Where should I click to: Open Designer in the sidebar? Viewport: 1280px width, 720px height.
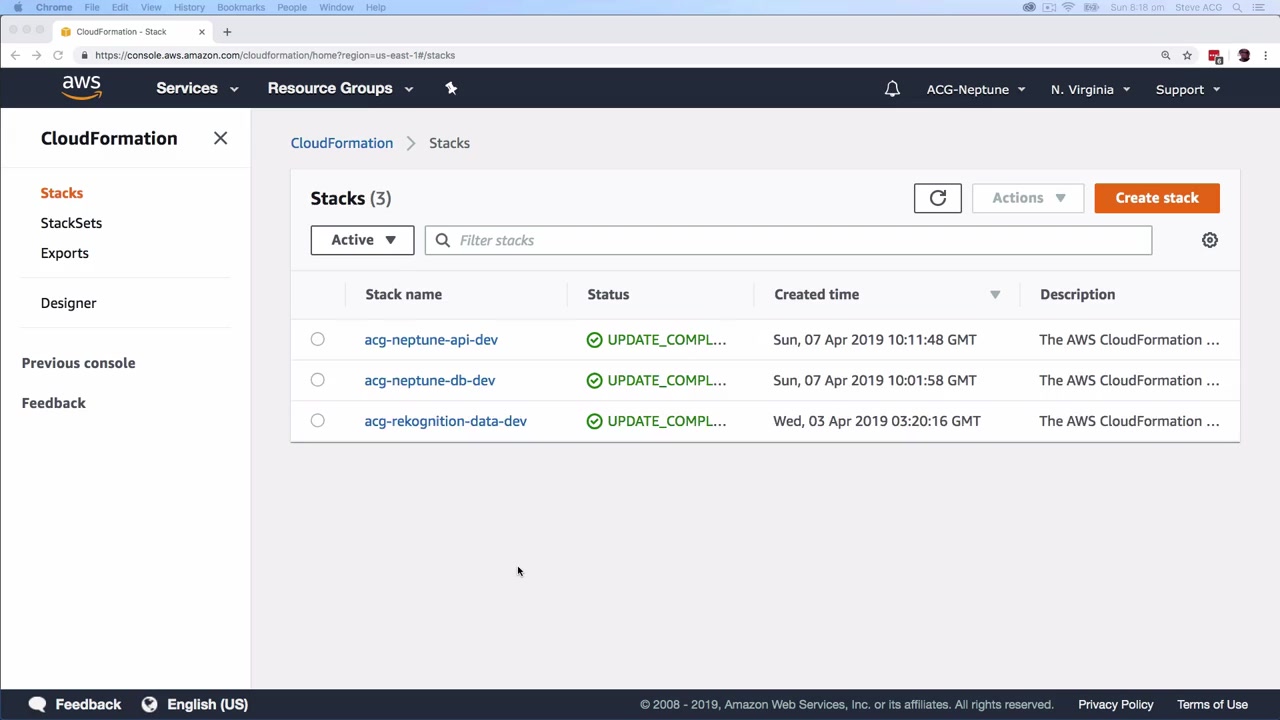click(x=69, y=303)
